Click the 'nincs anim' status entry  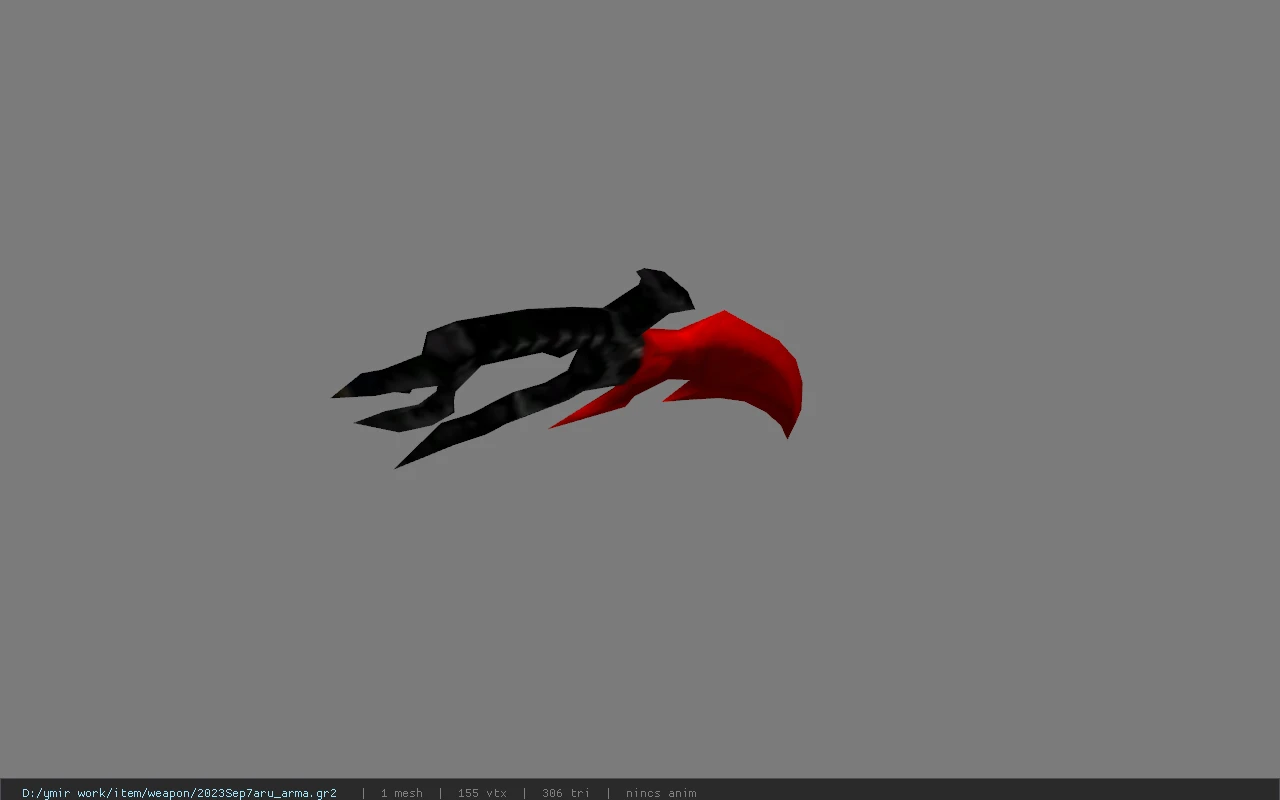pyautogui.click(x=661, y=793)
